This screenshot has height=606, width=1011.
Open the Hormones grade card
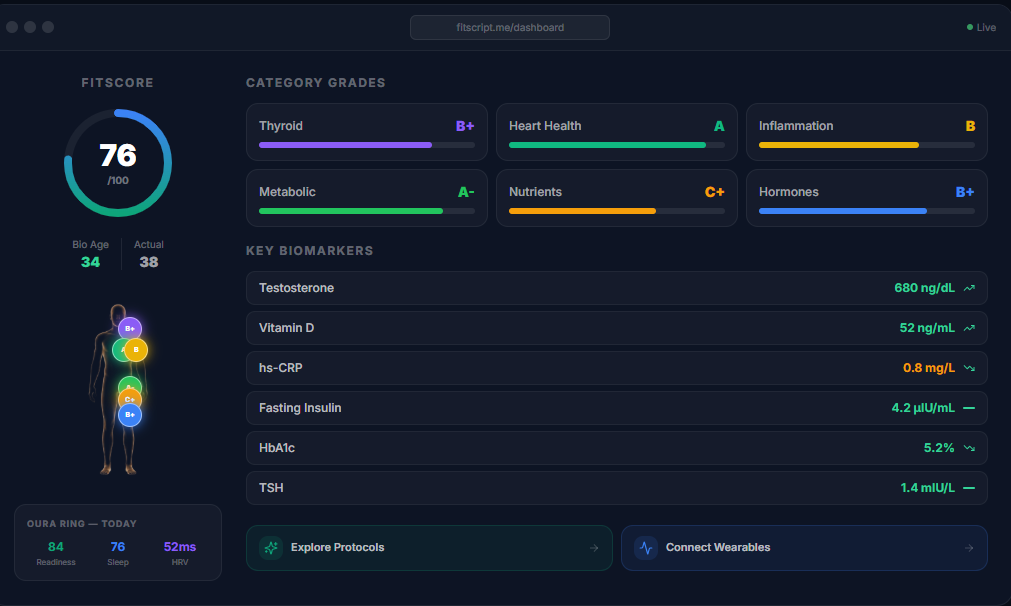point(867,198)
